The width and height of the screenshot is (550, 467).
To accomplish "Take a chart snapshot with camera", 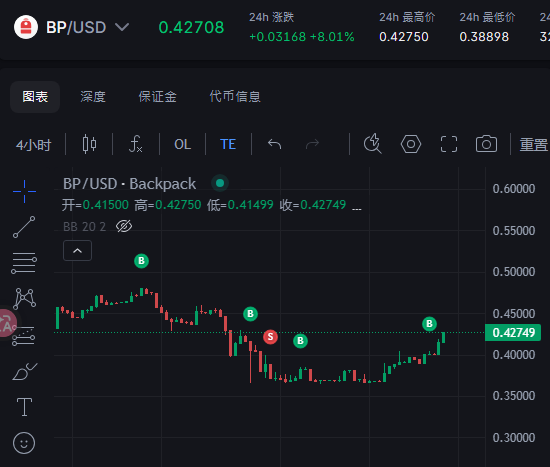I will point(486,144).
